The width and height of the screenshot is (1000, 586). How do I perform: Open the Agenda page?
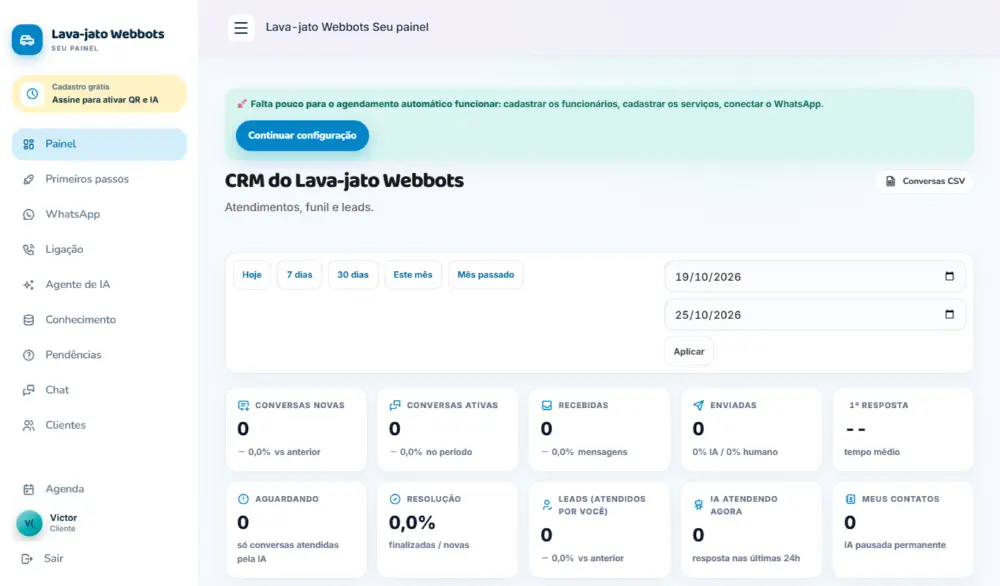pos(99,489)
